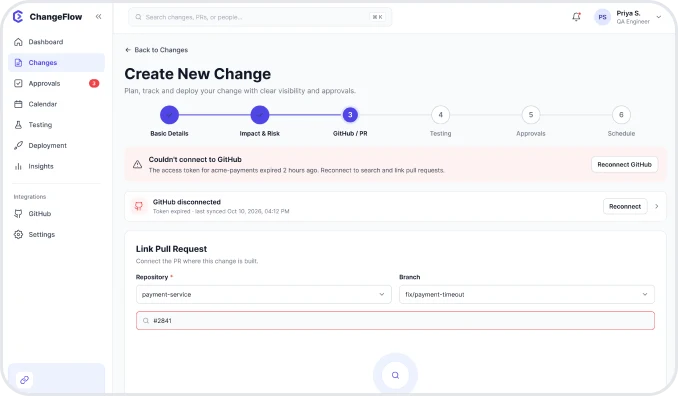
Task: Open the Testing sidebar item
Action: pos(56,125)
